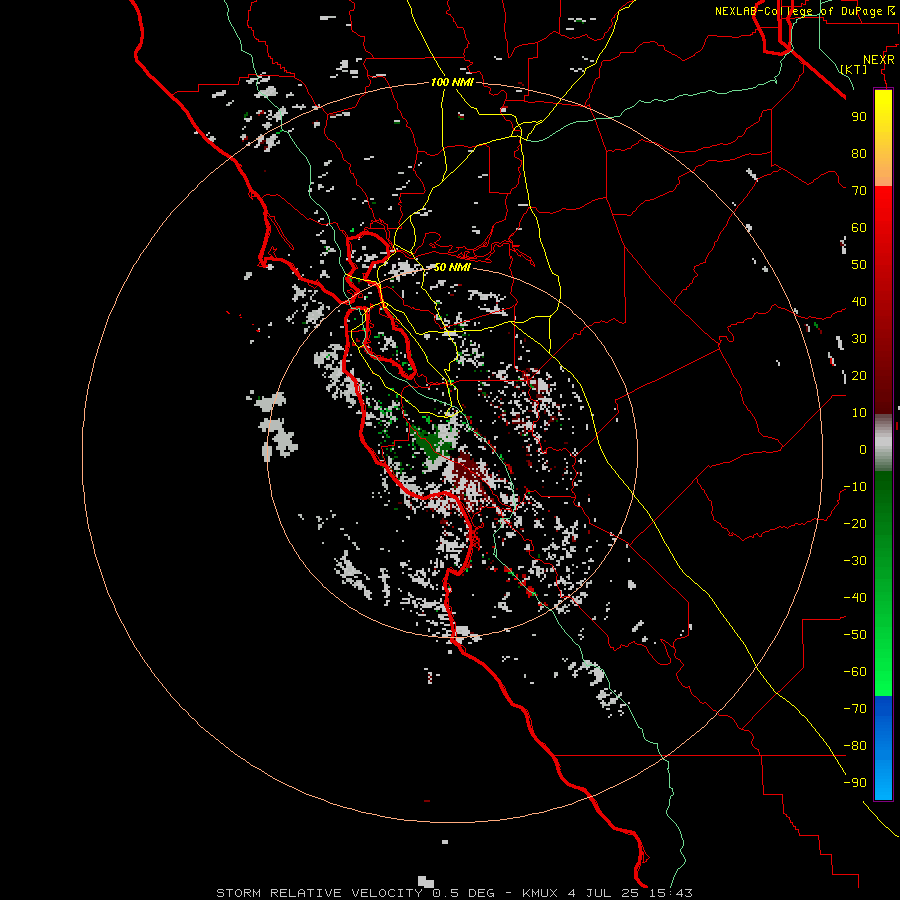Click the positive "10" scale value
The width and height of the screenshot is (900, 900).
[859, 413]
